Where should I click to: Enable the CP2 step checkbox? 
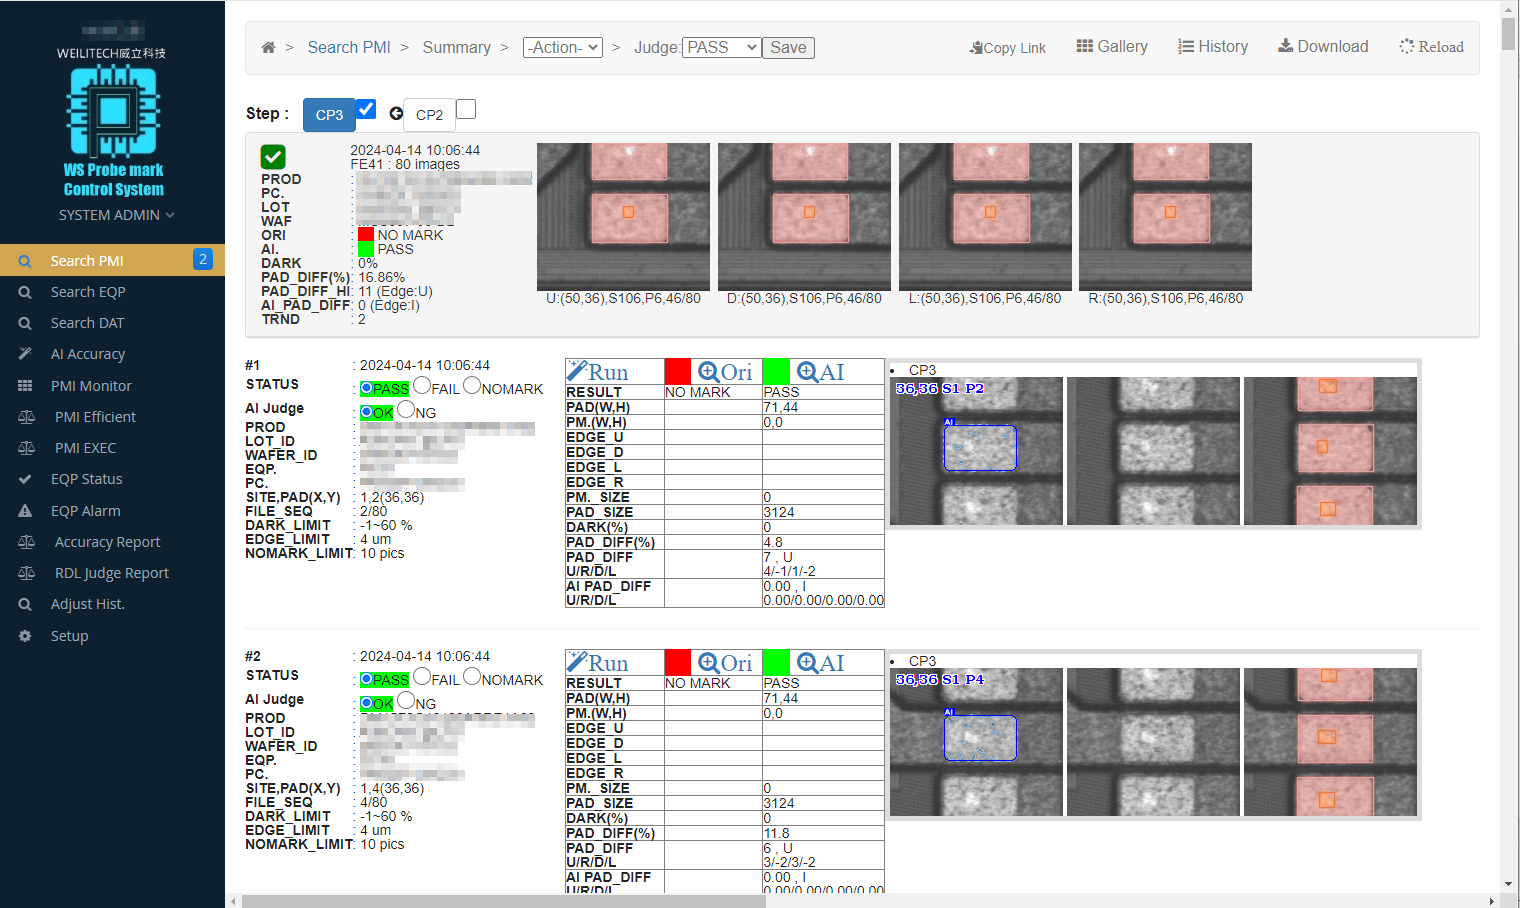click(x=466, y=109)
